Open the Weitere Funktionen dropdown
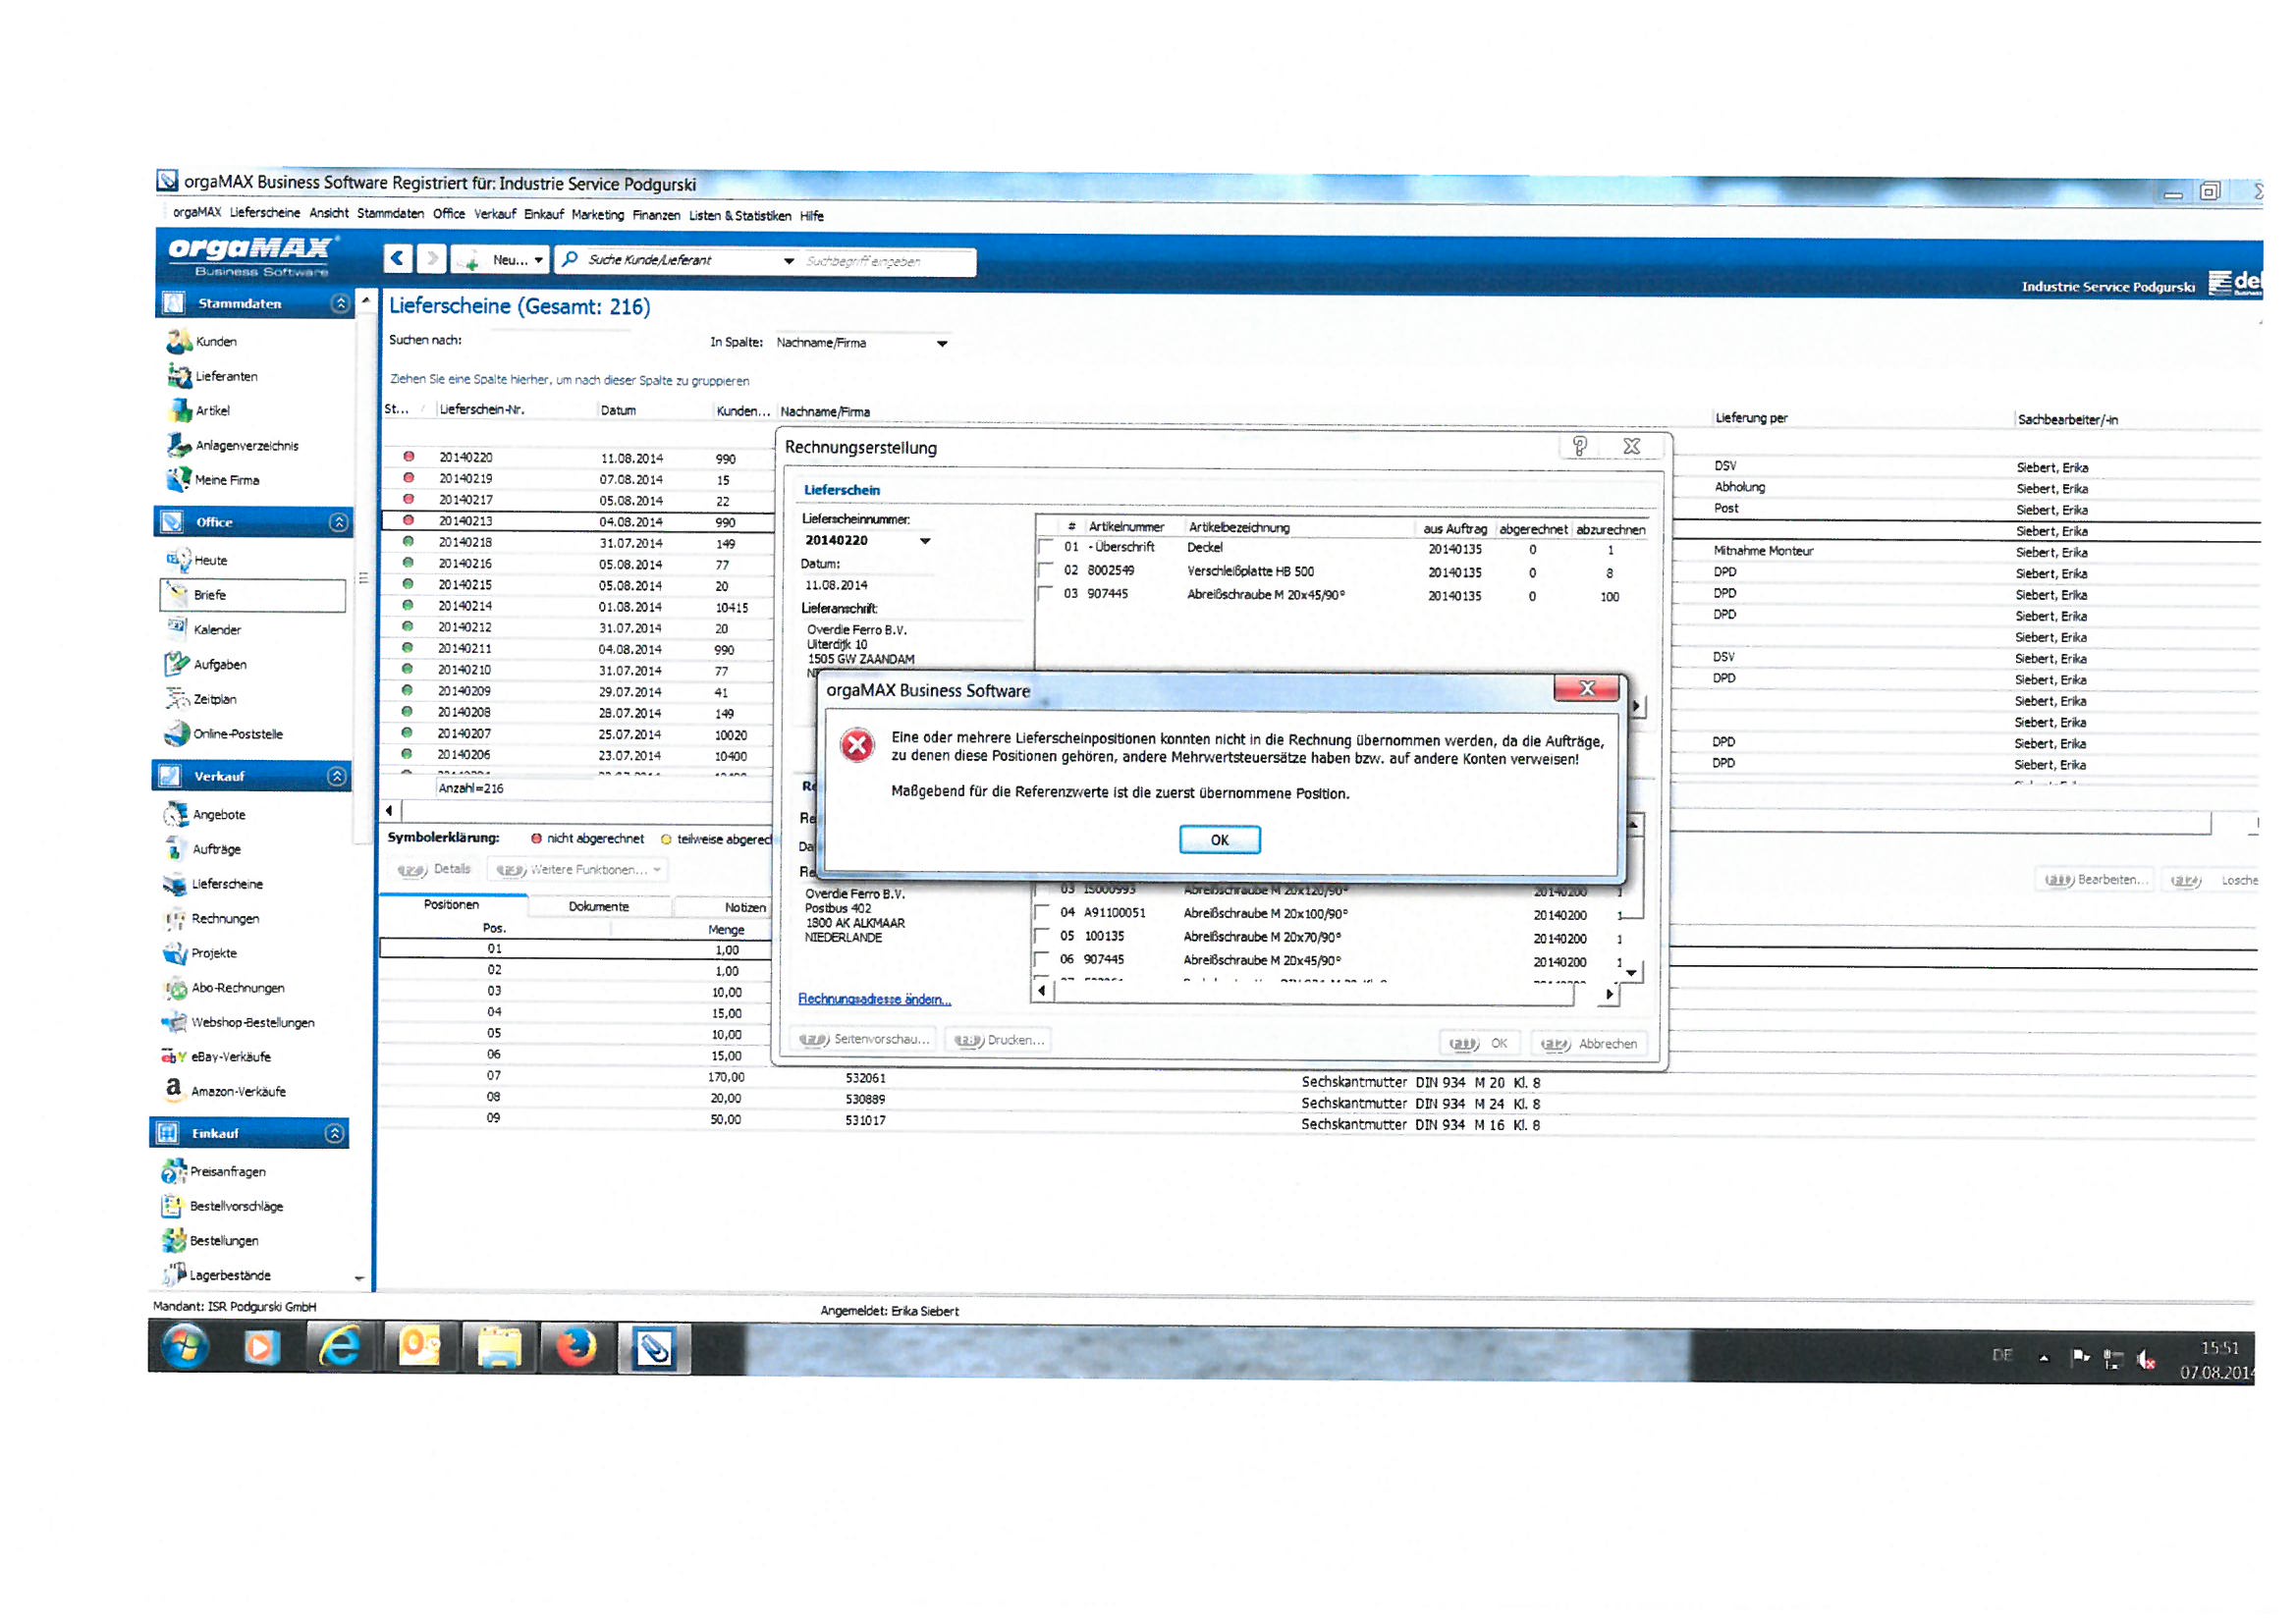 point(579,871)
